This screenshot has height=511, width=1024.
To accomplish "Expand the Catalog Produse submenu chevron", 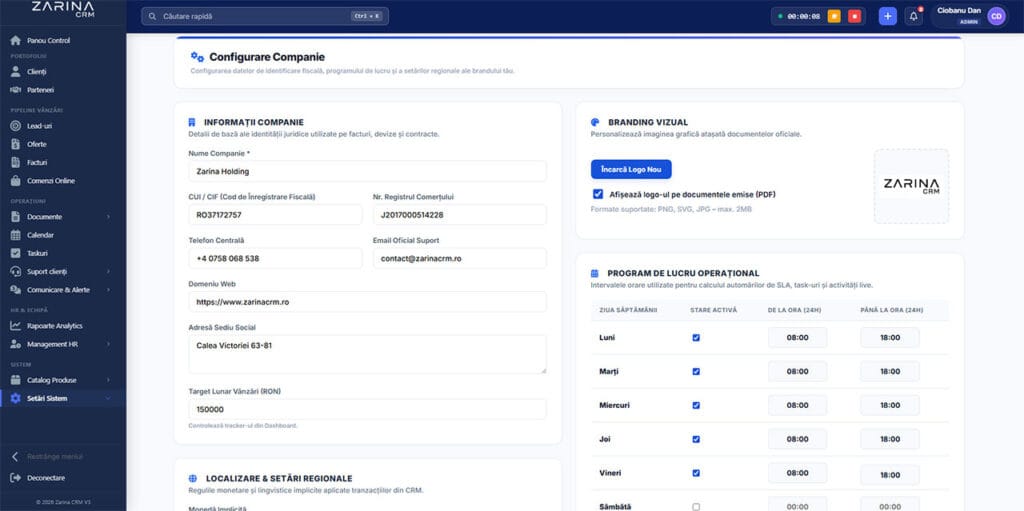I will (x=108, y=380).
